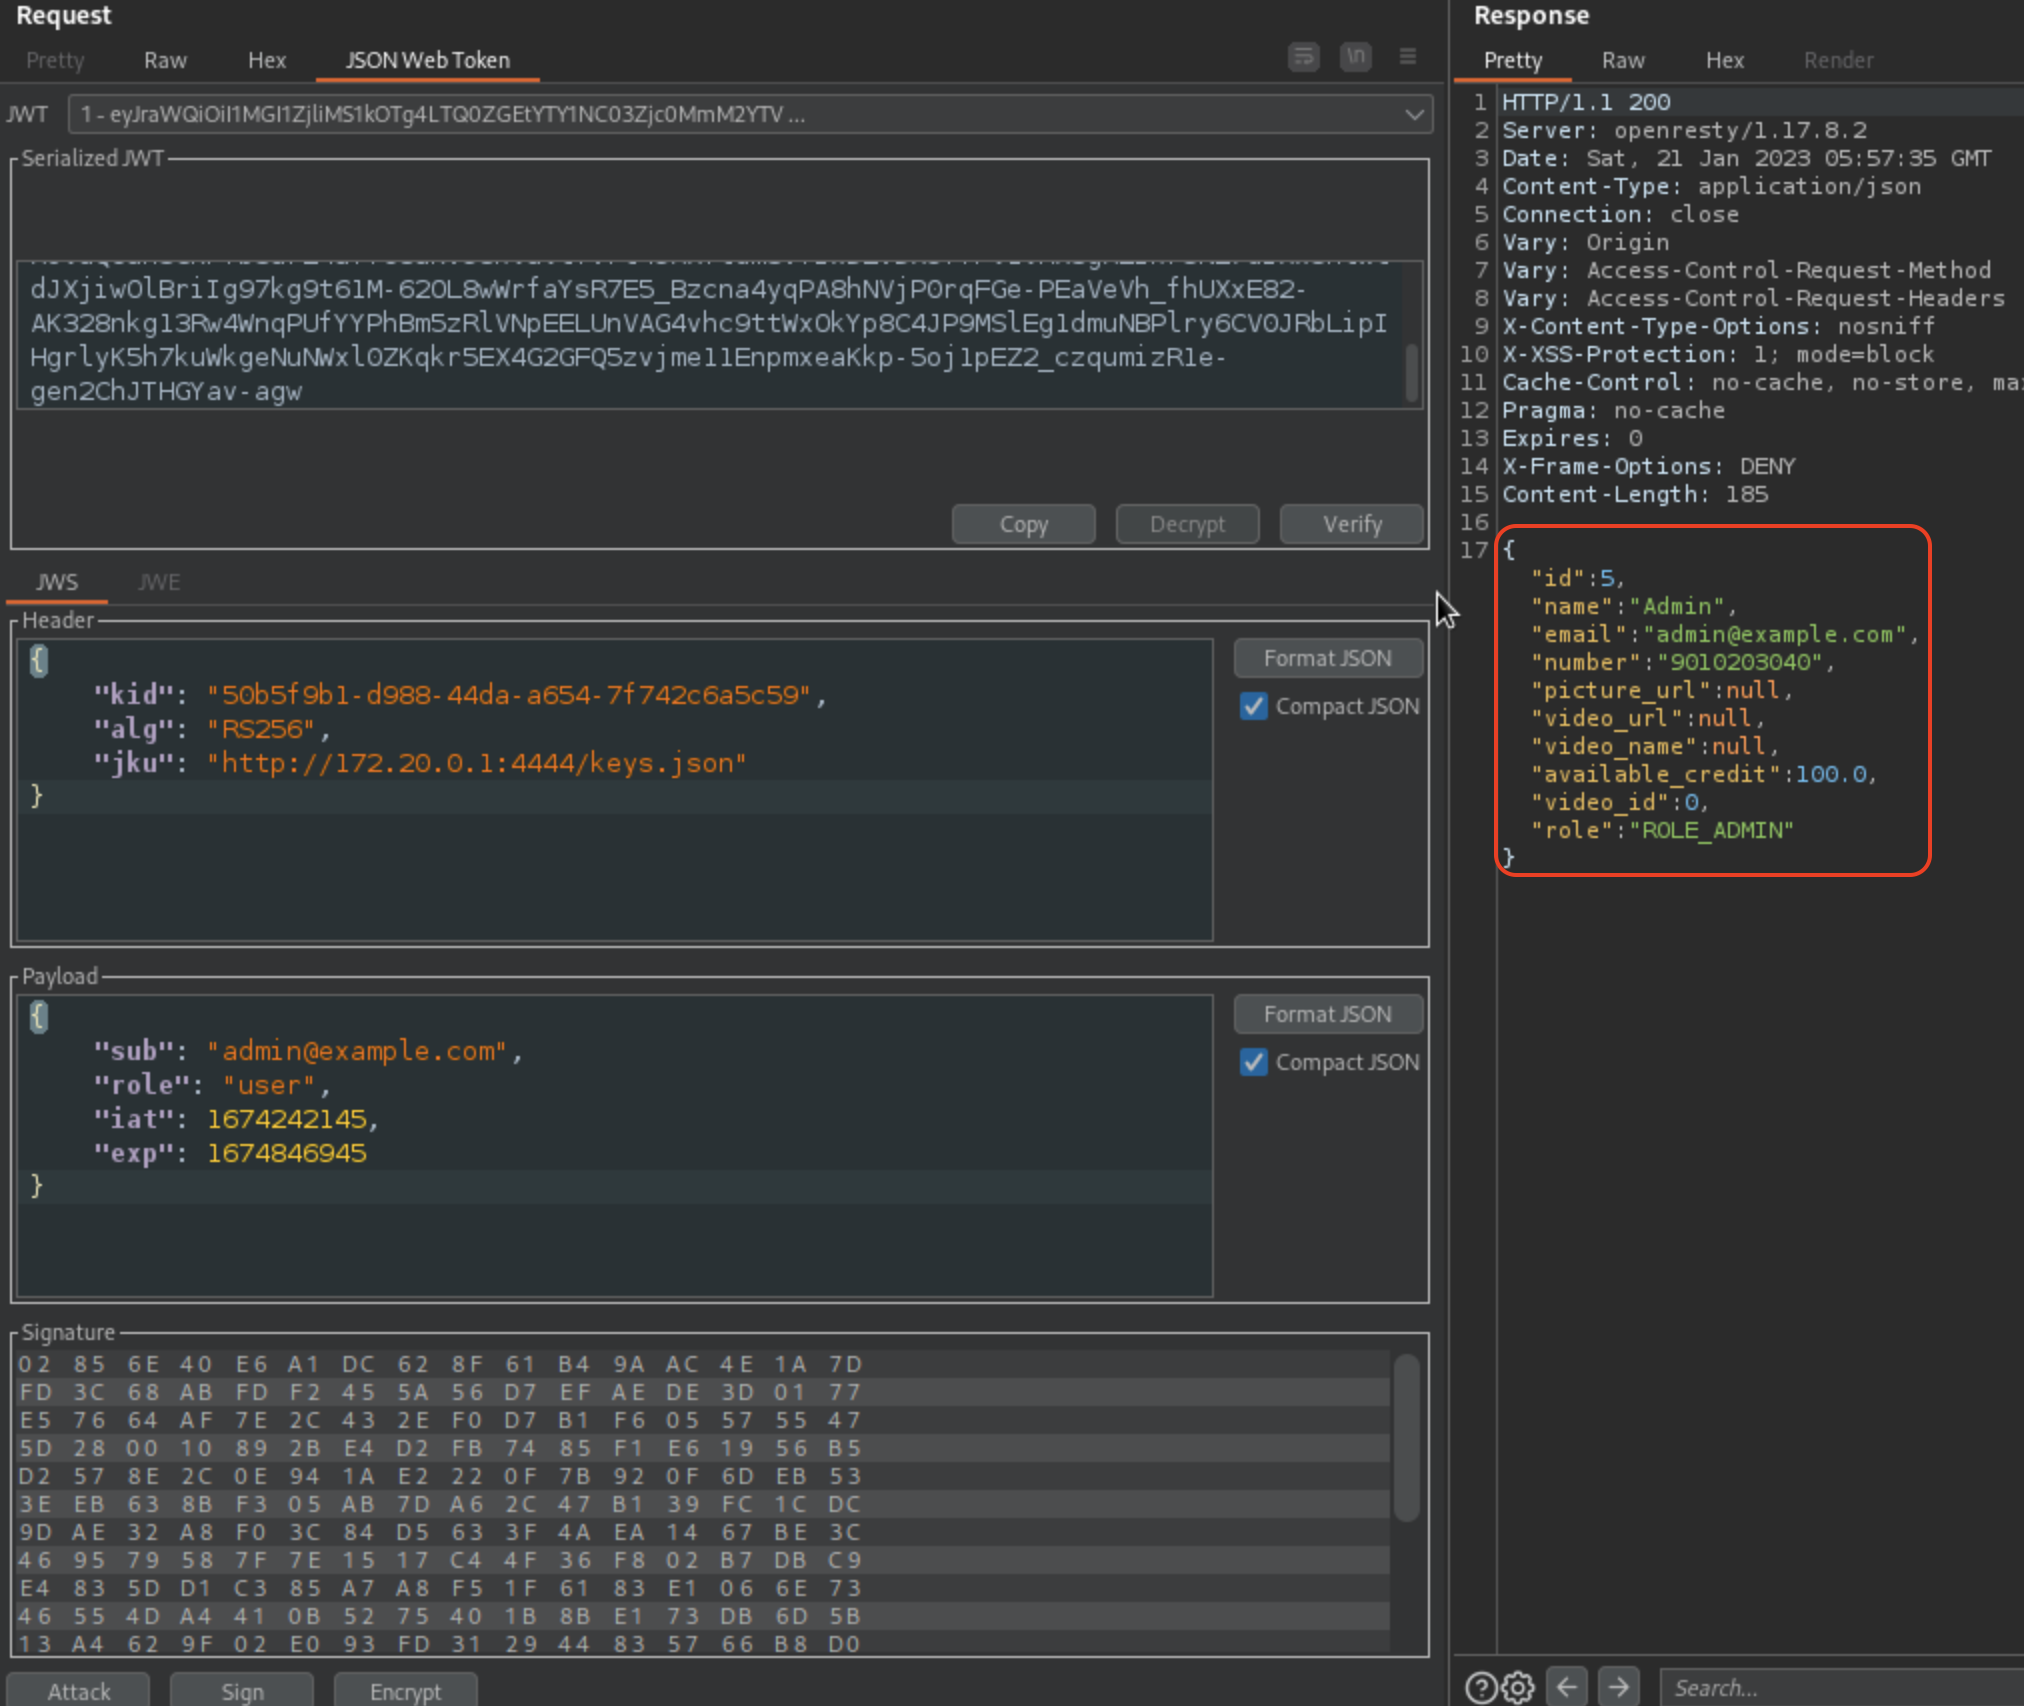The width and height of the screenshot is (2024, 1706).
Task: Toggle word wrap icon in Request panel
Action: tap(1303, 57)
